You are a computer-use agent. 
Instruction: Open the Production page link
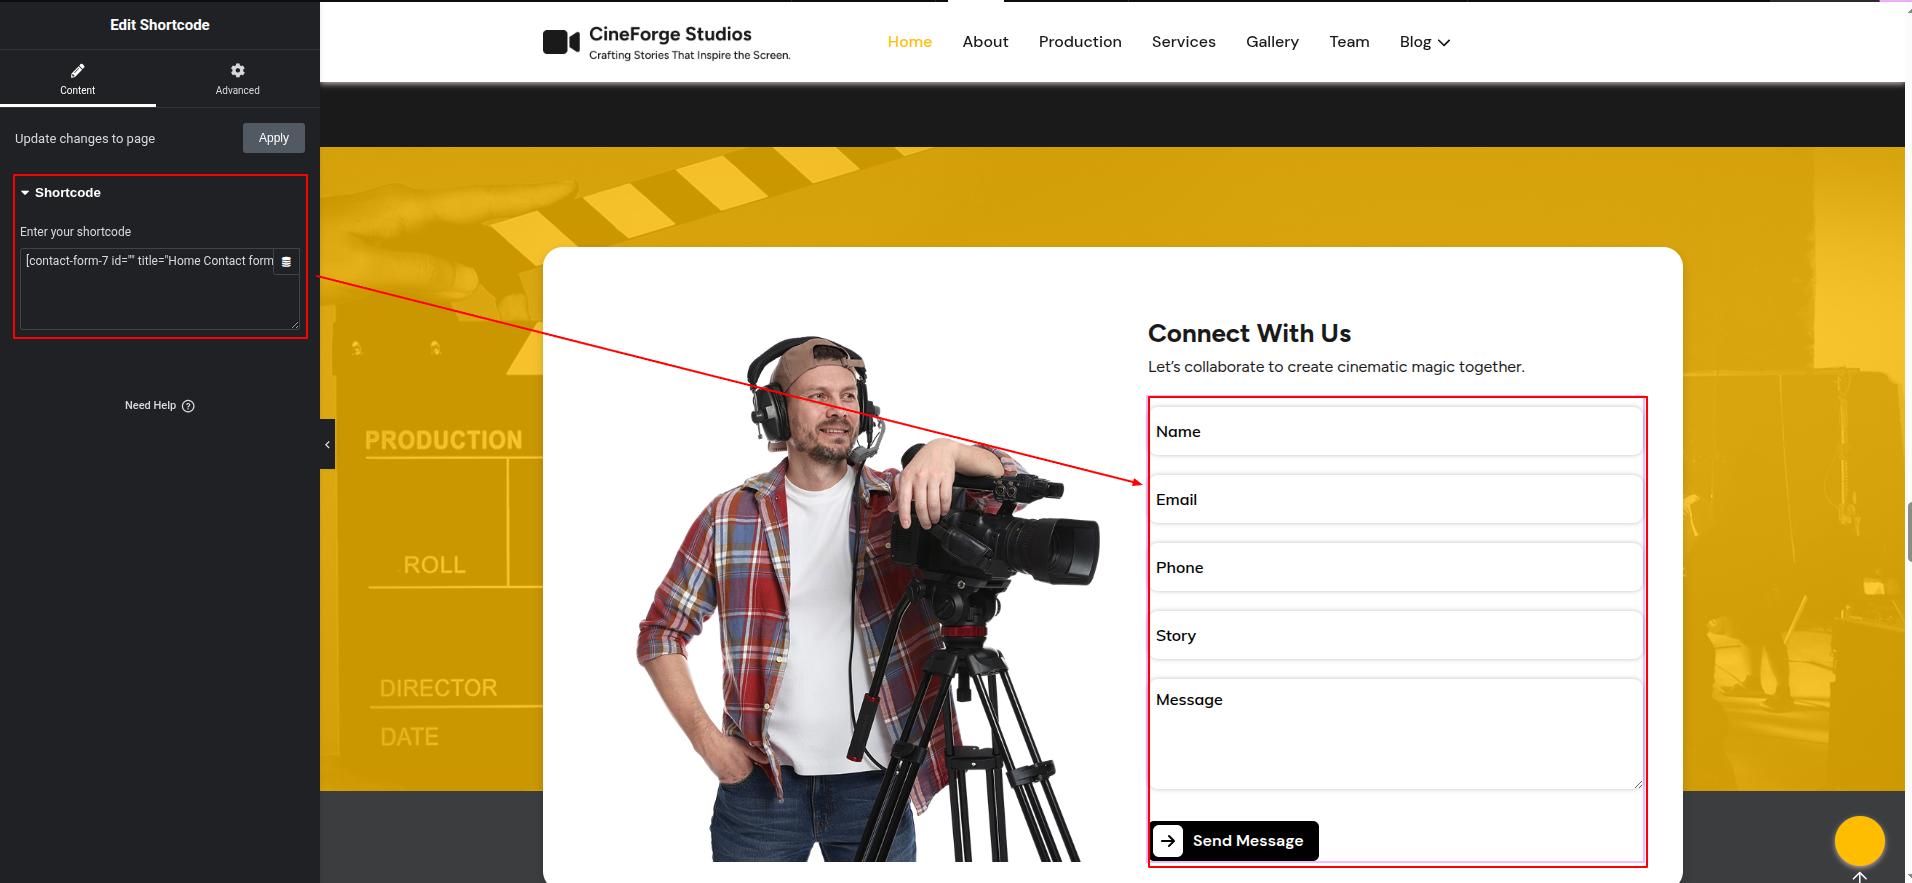click(1080, 42)
